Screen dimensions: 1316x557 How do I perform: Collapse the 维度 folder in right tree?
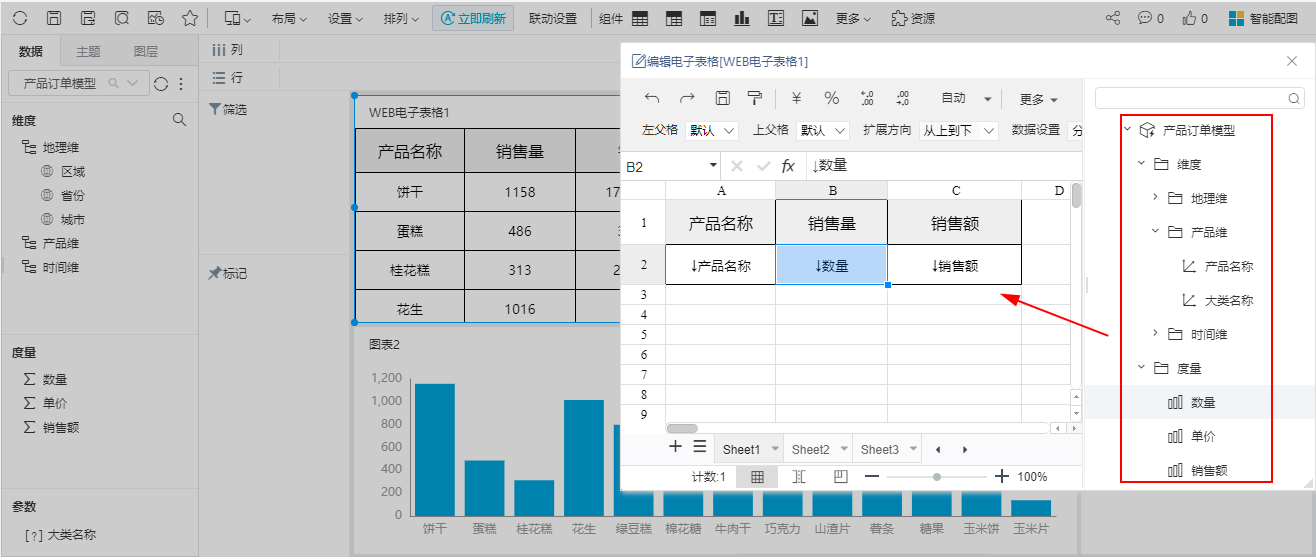(1142, 164)
